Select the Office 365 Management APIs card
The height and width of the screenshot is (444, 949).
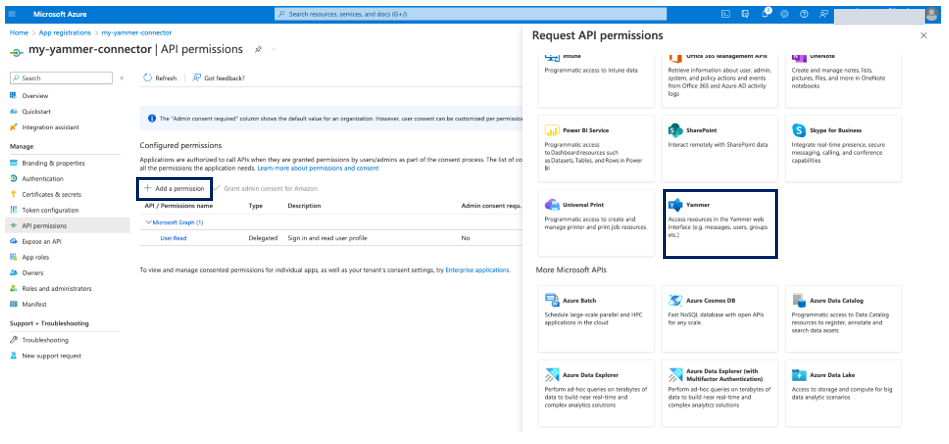720,81
